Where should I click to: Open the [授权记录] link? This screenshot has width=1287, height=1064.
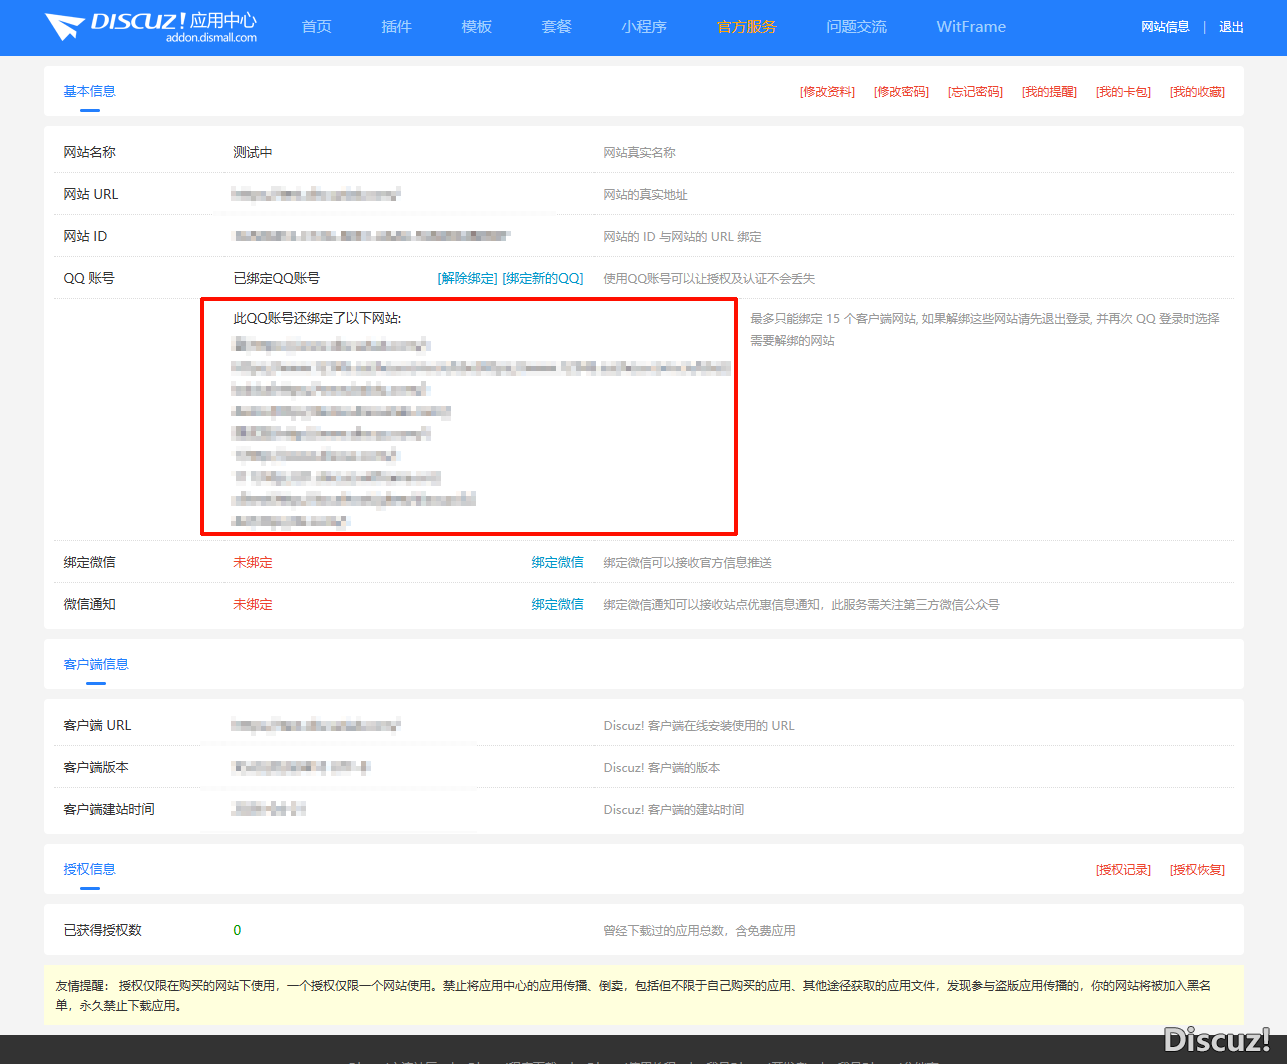(1123, 870)
